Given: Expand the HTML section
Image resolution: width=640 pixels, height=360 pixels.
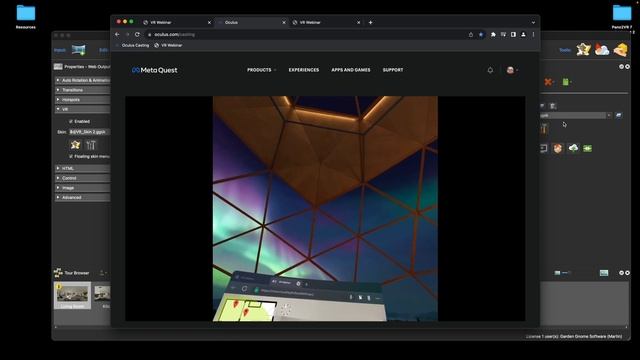Looking at the screenshot, I should point(83,168).
